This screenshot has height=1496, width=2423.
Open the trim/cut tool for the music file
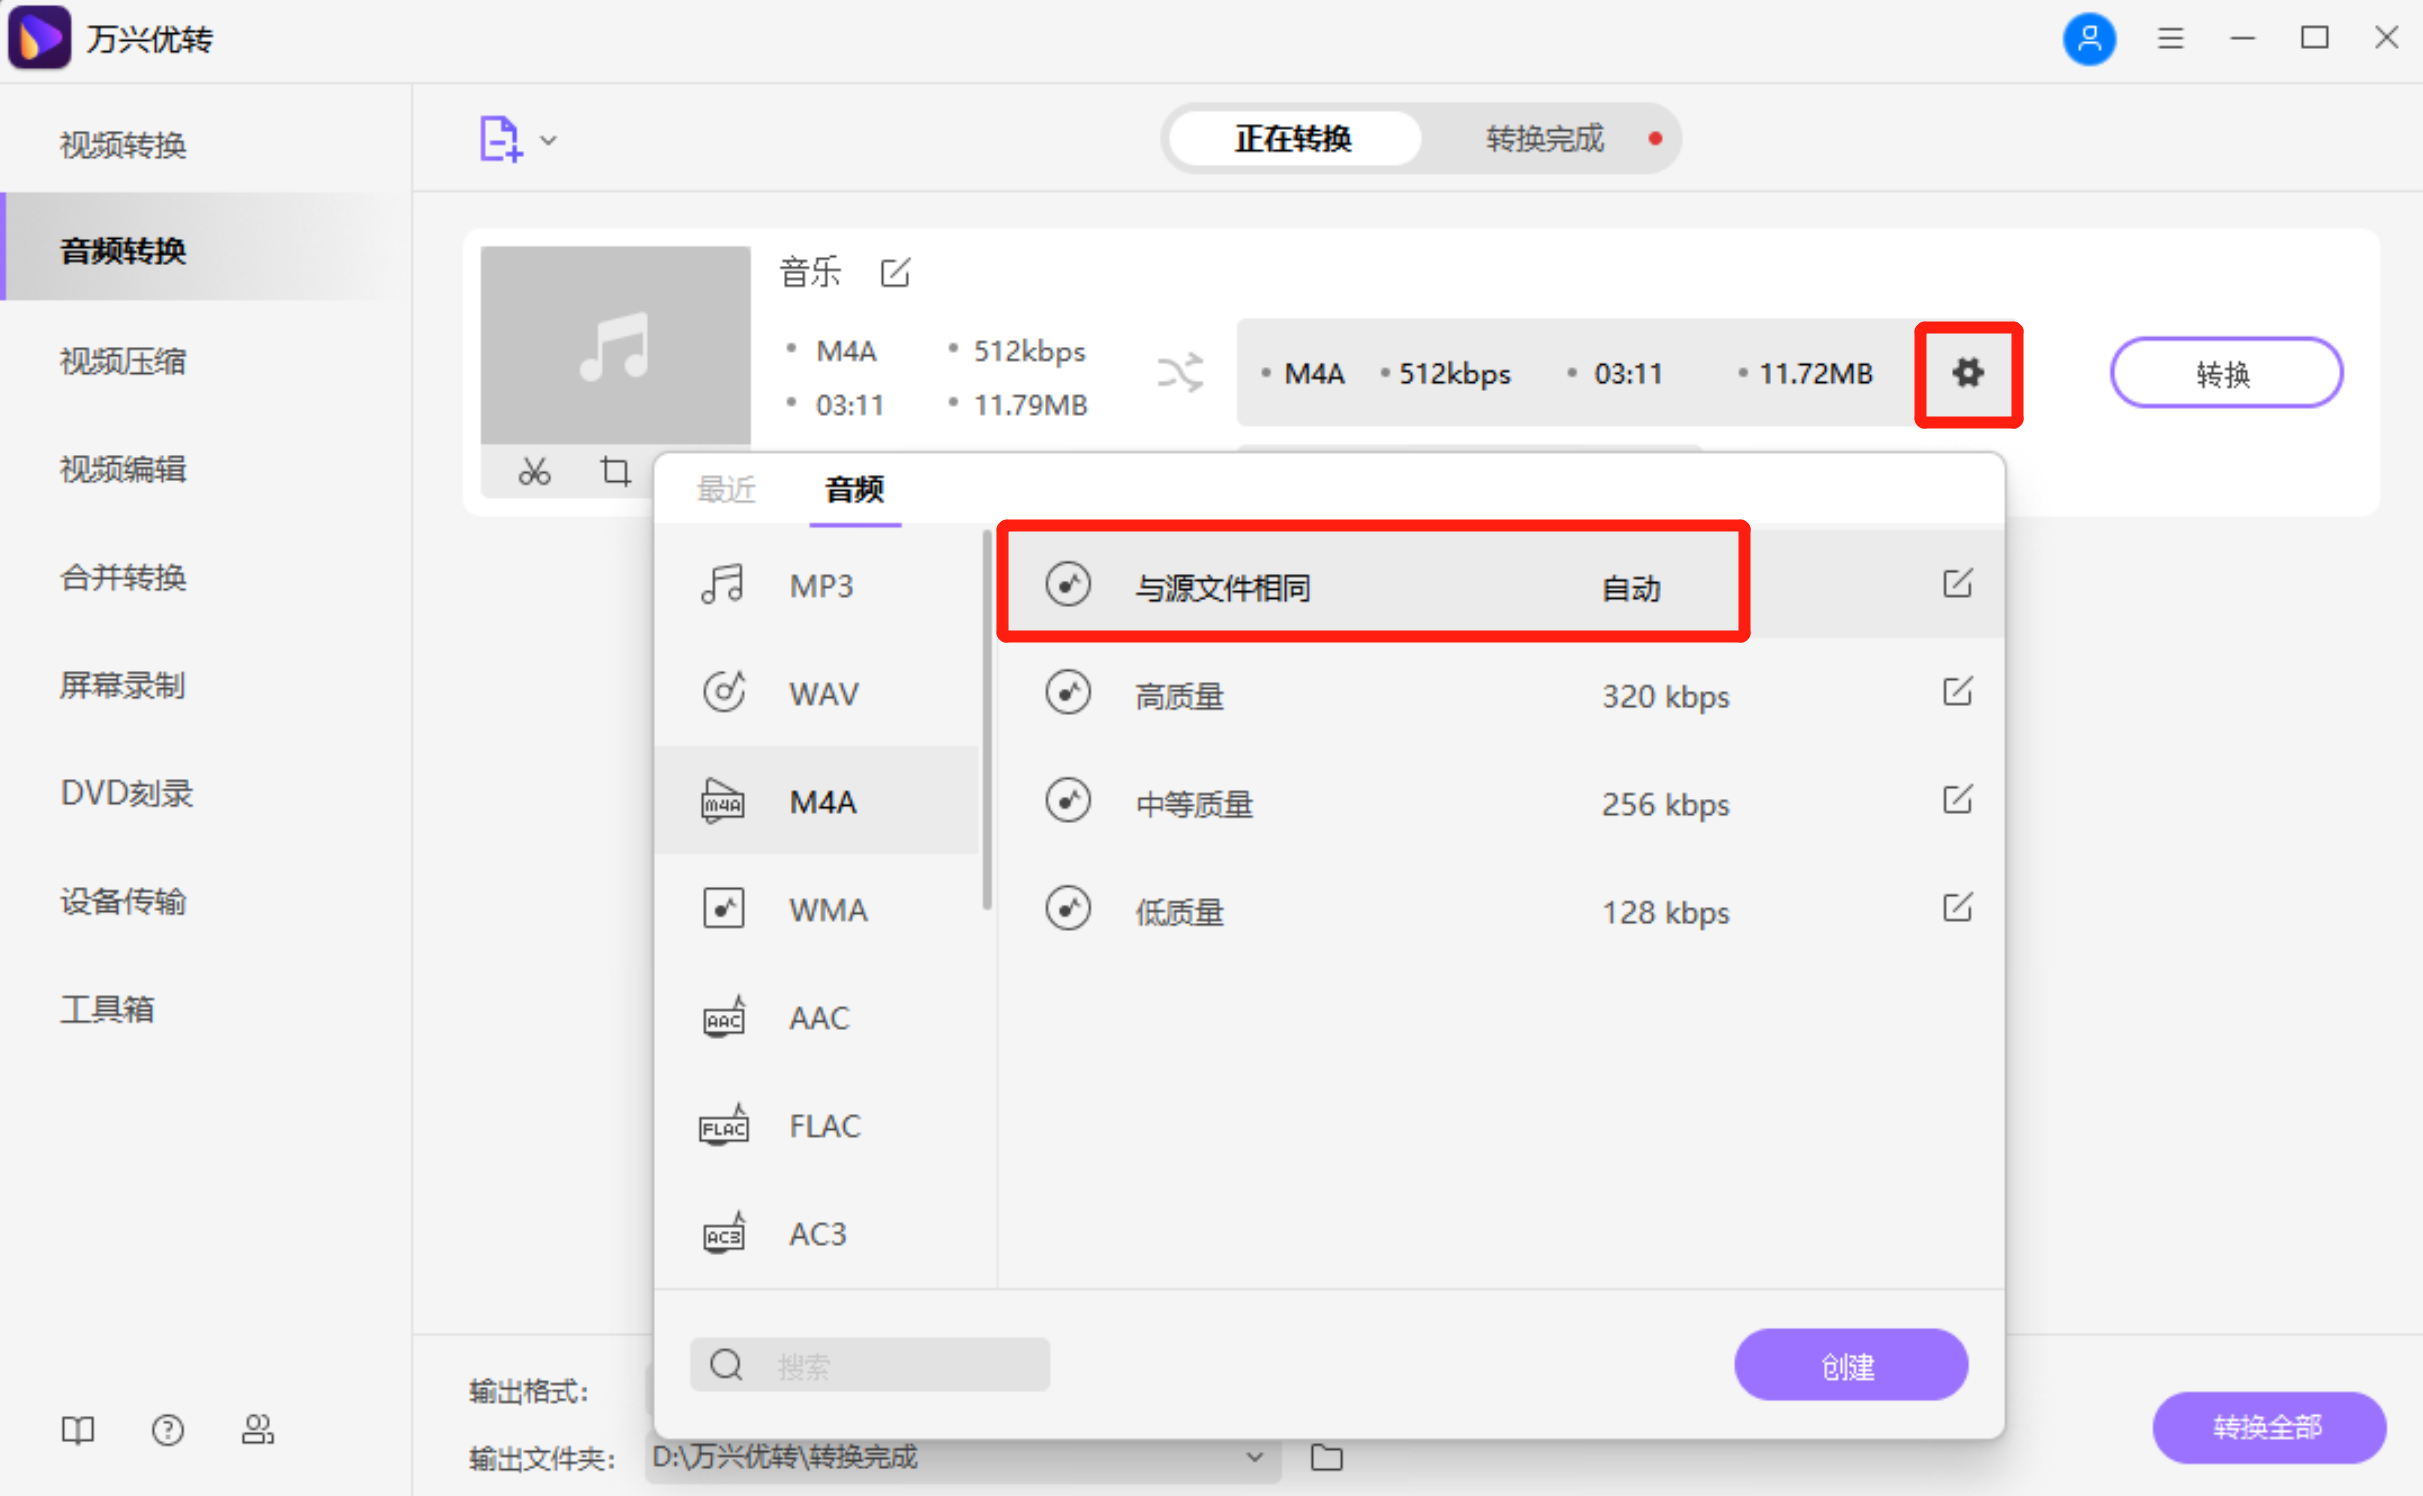pyautogui.click(x=535, y=471)
